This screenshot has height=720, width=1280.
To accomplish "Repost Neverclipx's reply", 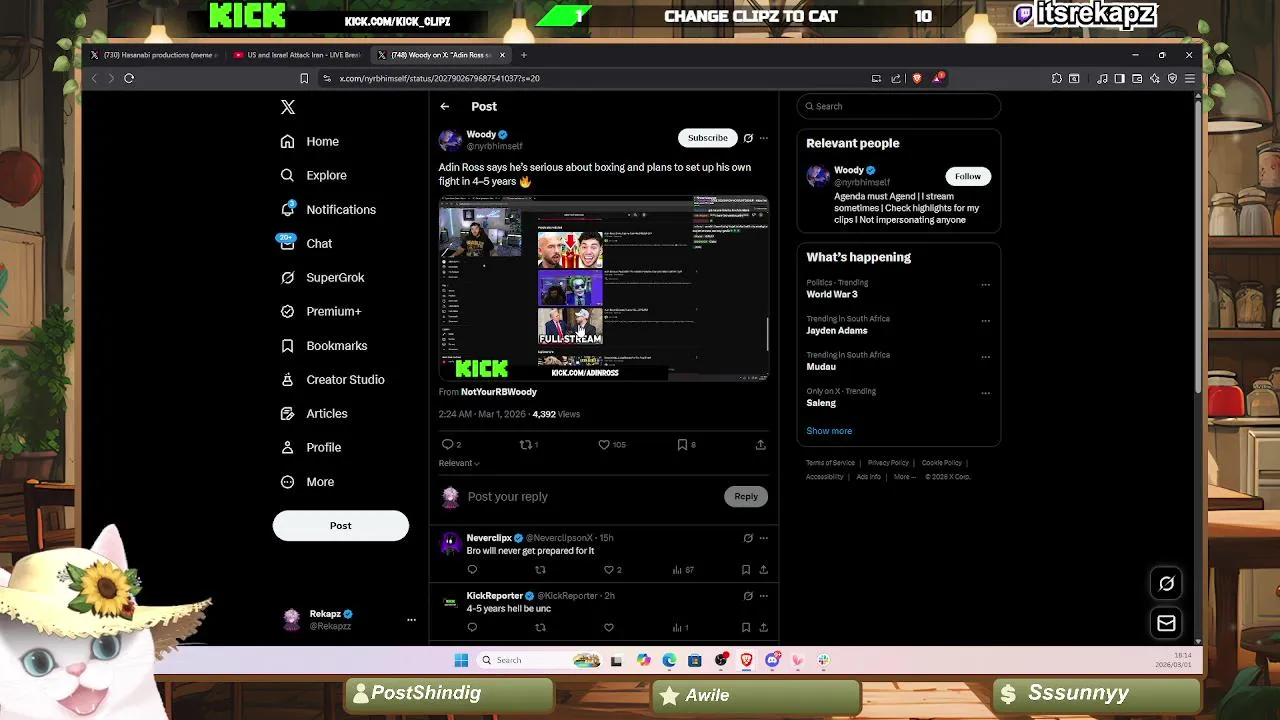I will tap(540, 570).
